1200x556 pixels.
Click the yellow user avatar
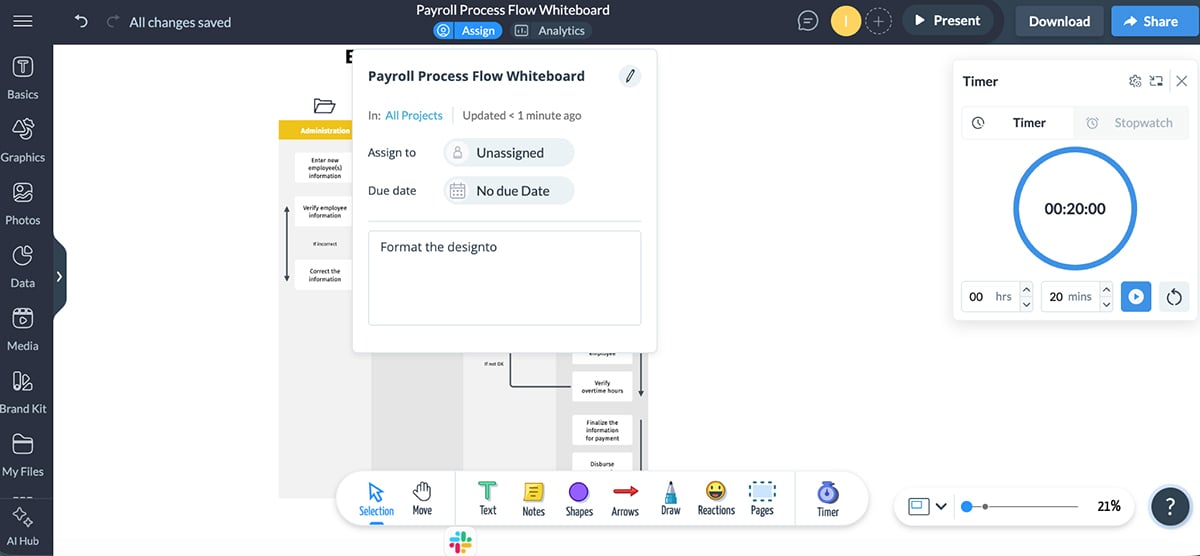pos(846,21)
